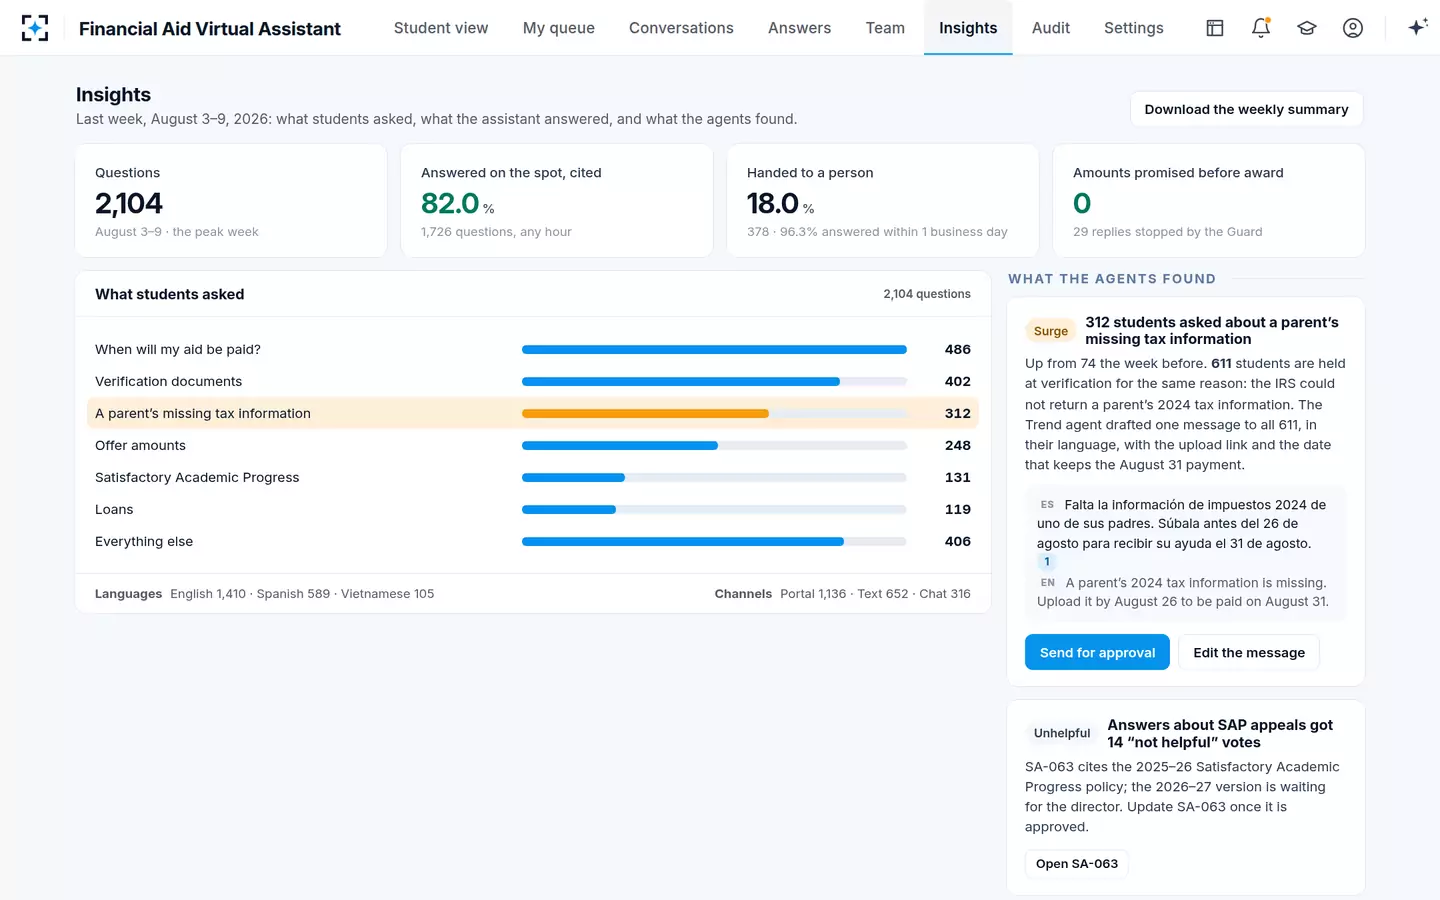Image resolution: width=1440 pixels, height=900 pixels.
Task: Click the 1,726 questions, any hour text
Action: click(496, 231)
